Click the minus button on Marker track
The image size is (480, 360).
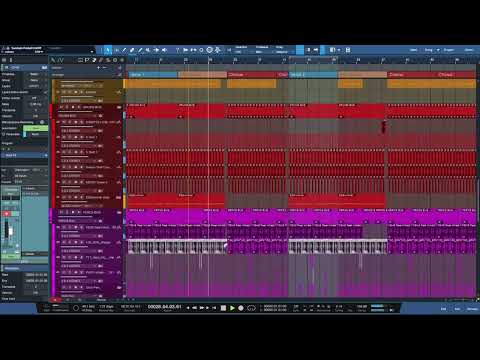(x=105, y=68)
